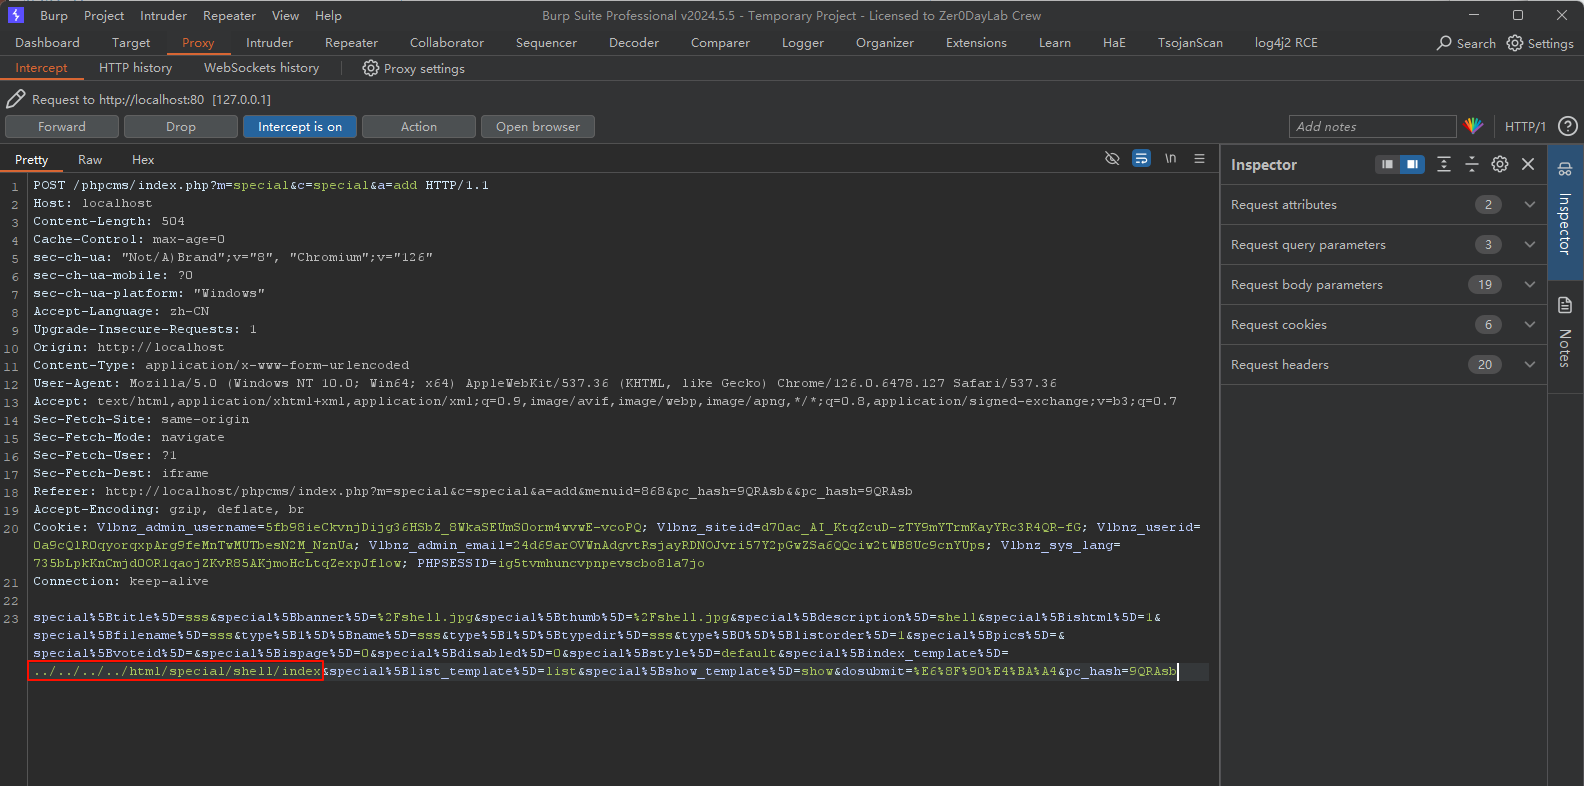The width and height of the screenshot is (1584, 786).
Task: Click the Learn tab
Action: coord(1054,43)
